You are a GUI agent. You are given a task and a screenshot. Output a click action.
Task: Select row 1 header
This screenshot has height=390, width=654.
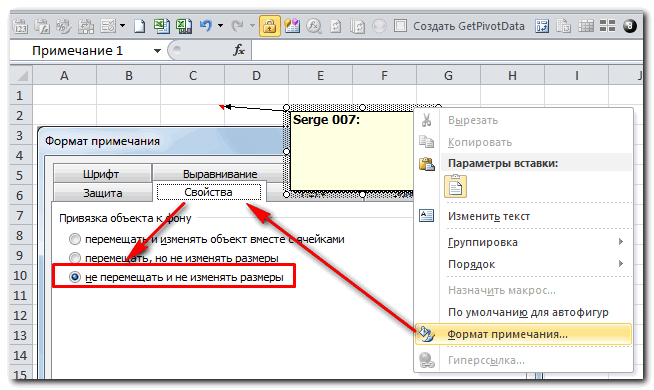[x=20, y=96]
